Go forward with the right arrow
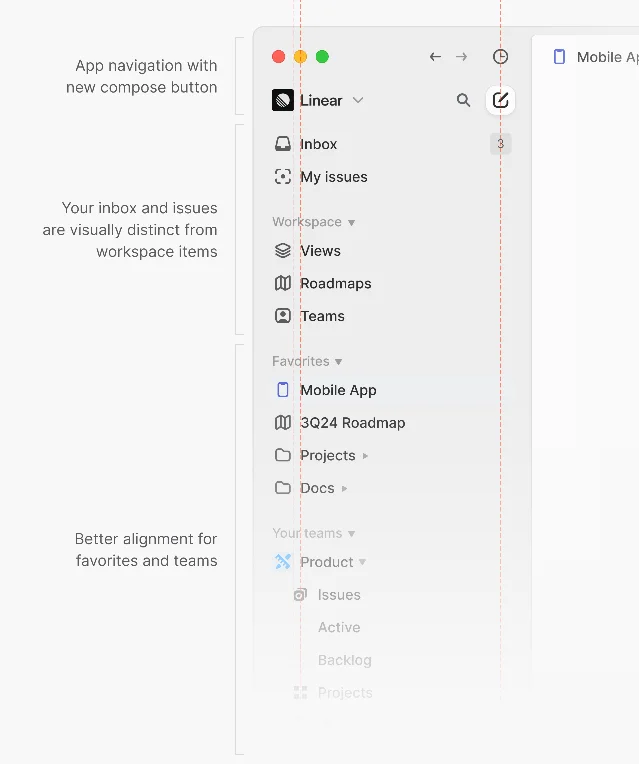Image resolution: width=639 pixels, height=764 pixels. tap(461, 57)
